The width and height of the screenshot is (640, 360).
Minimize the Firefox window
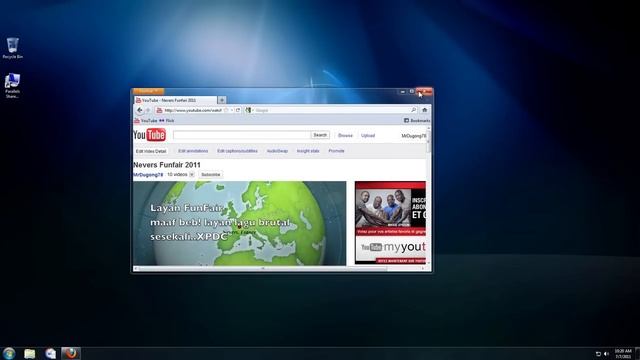click(x=402, y=91)
